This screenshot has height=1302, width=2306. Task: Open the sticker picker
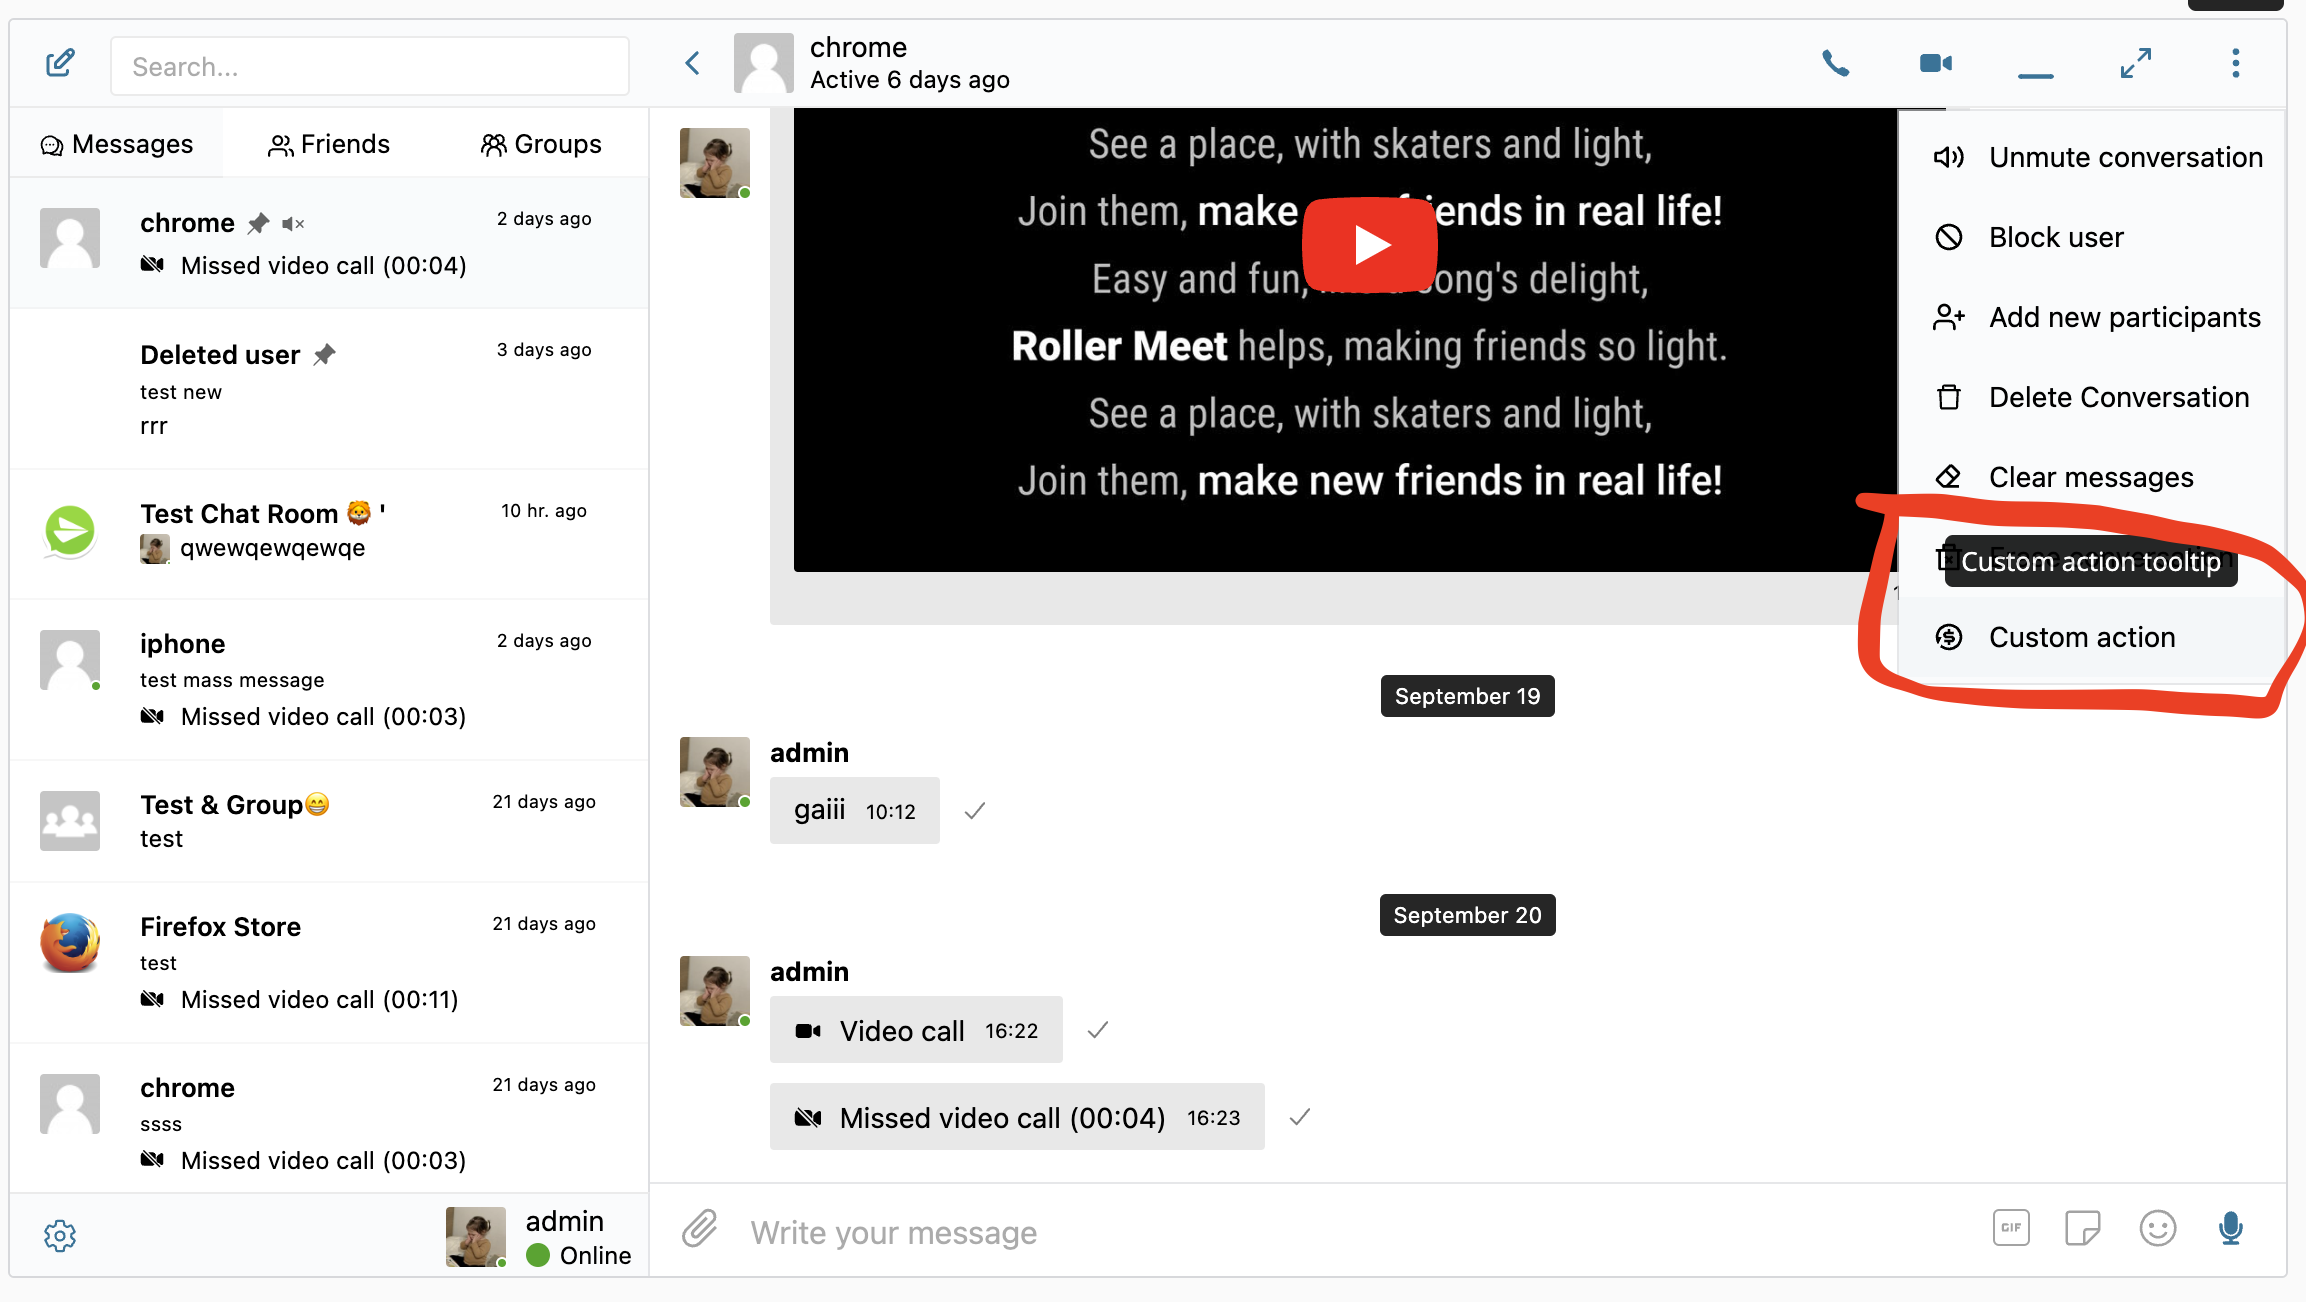coord(2082,1228)
